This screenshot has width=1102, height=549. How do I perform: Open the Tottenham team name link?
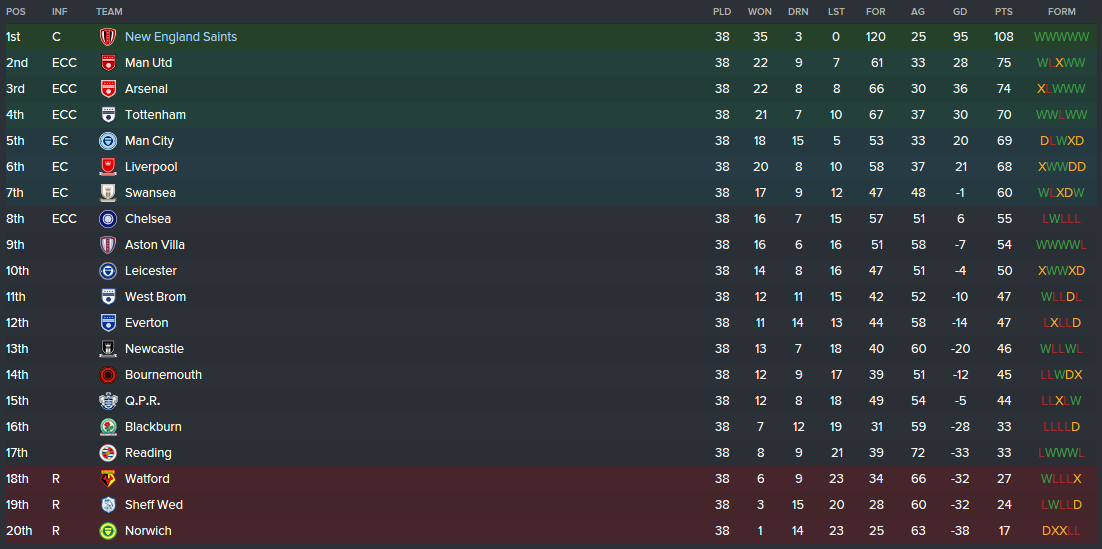pyautogui.click(x=155, y=115)
